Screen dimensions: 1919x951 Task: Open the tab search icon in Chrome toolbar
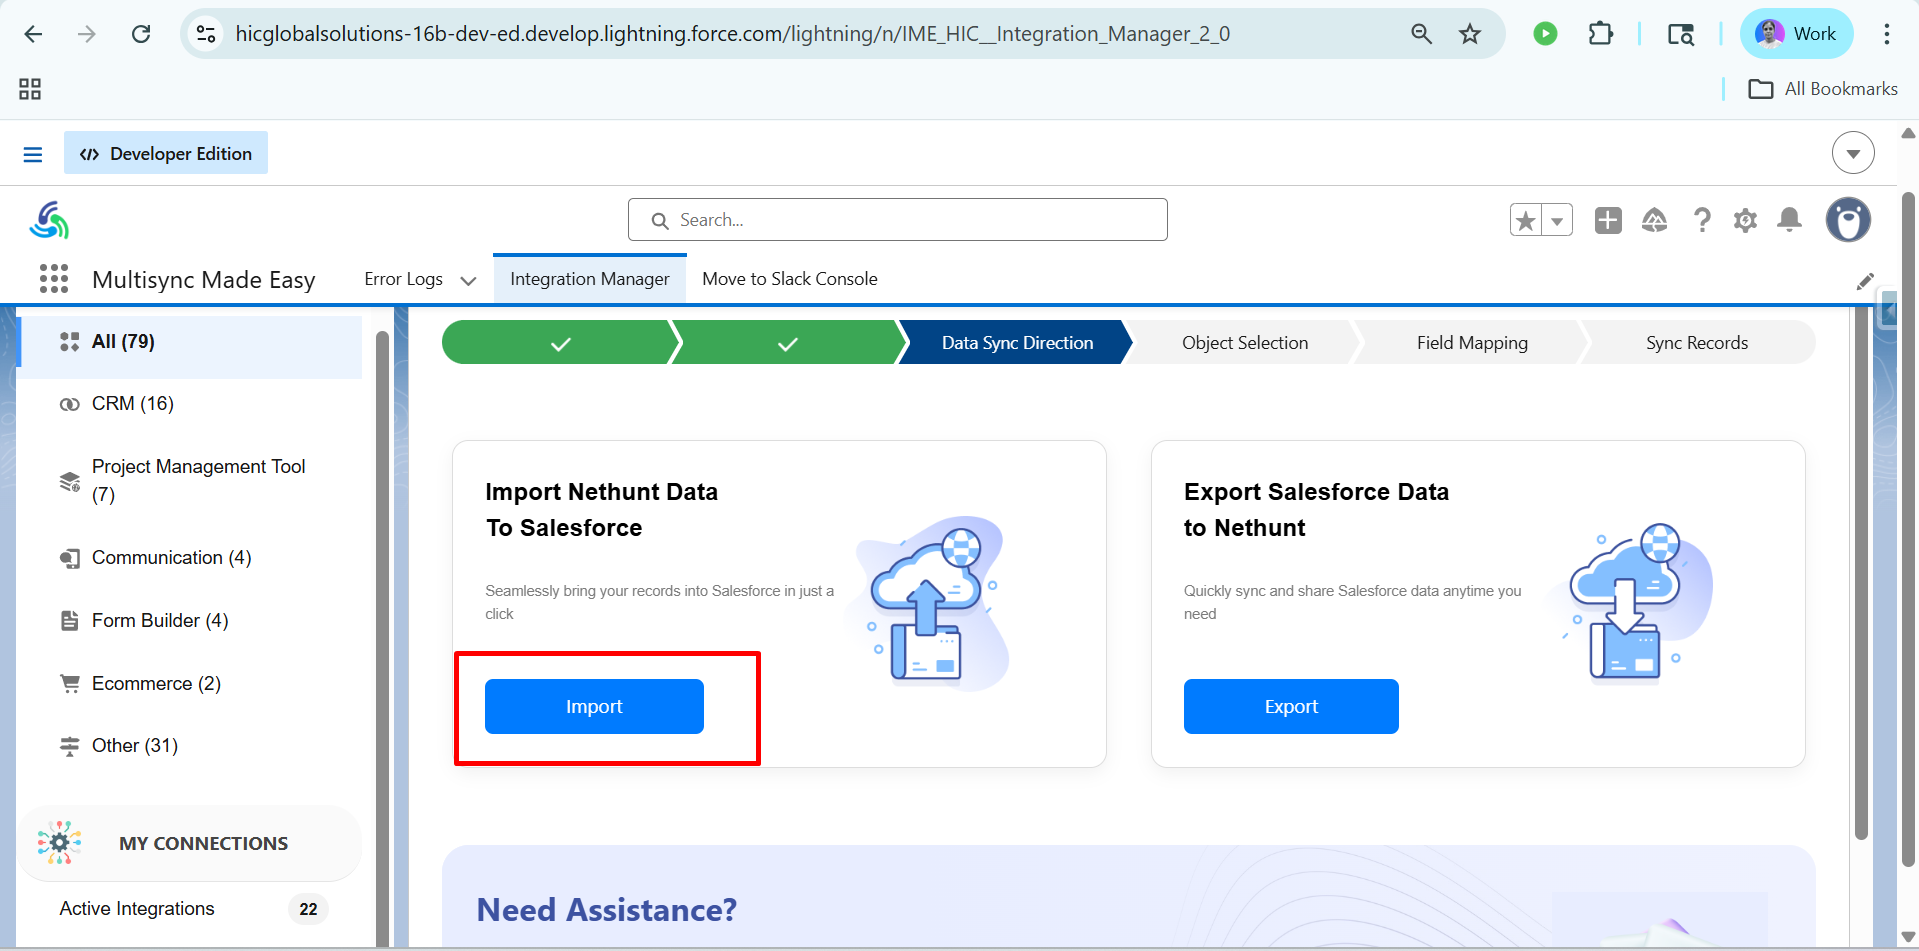tap(1680, 34)
